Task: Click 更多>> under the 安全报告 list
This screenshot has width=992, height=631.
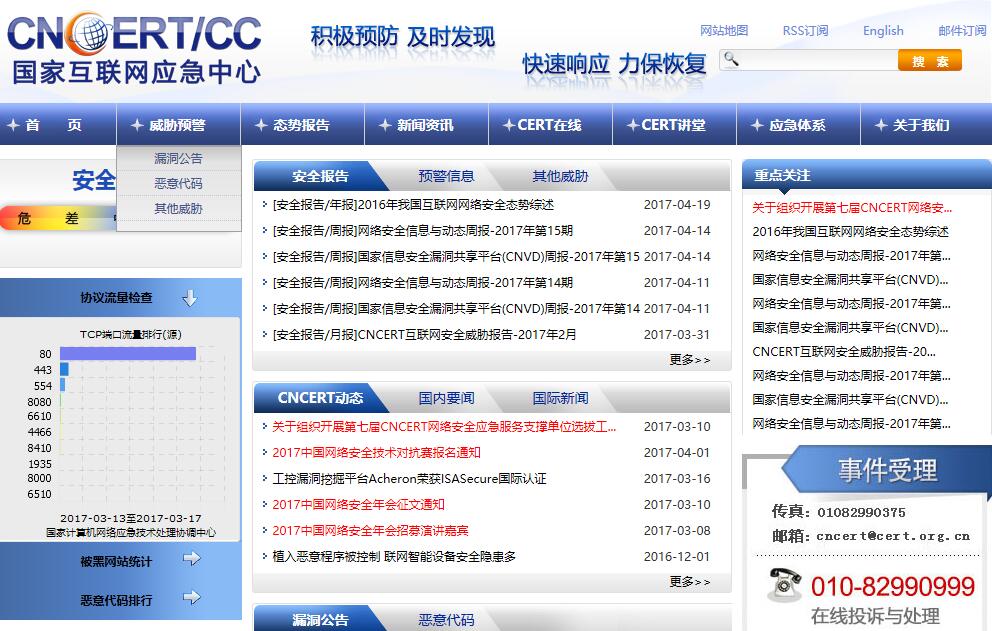Action: (690, 359)
